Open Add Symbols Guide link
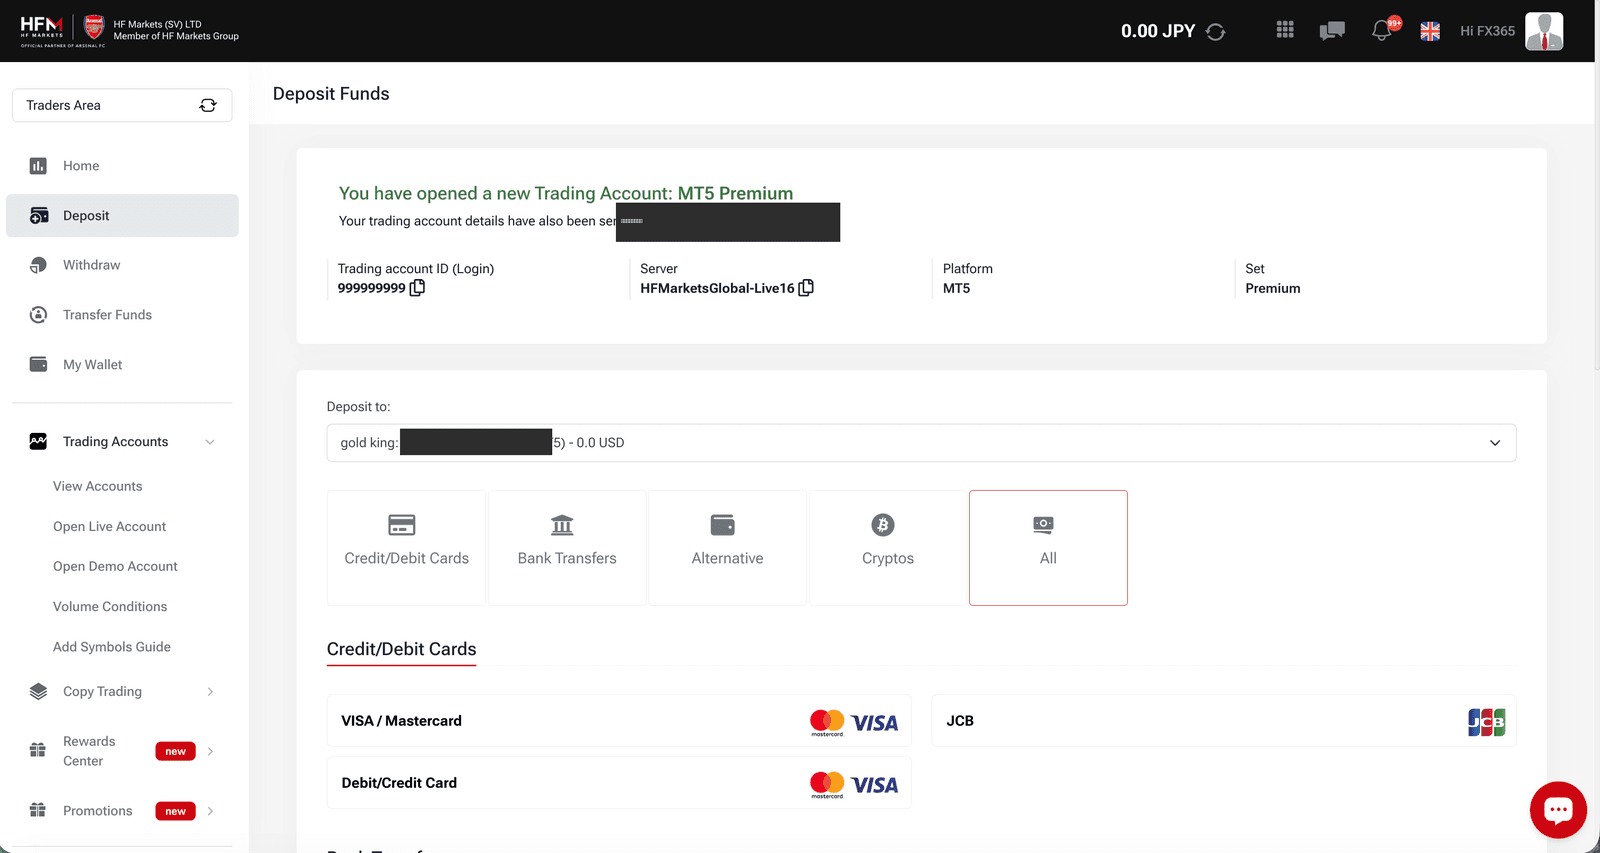 pyautogui.click(x=112, y=647)
